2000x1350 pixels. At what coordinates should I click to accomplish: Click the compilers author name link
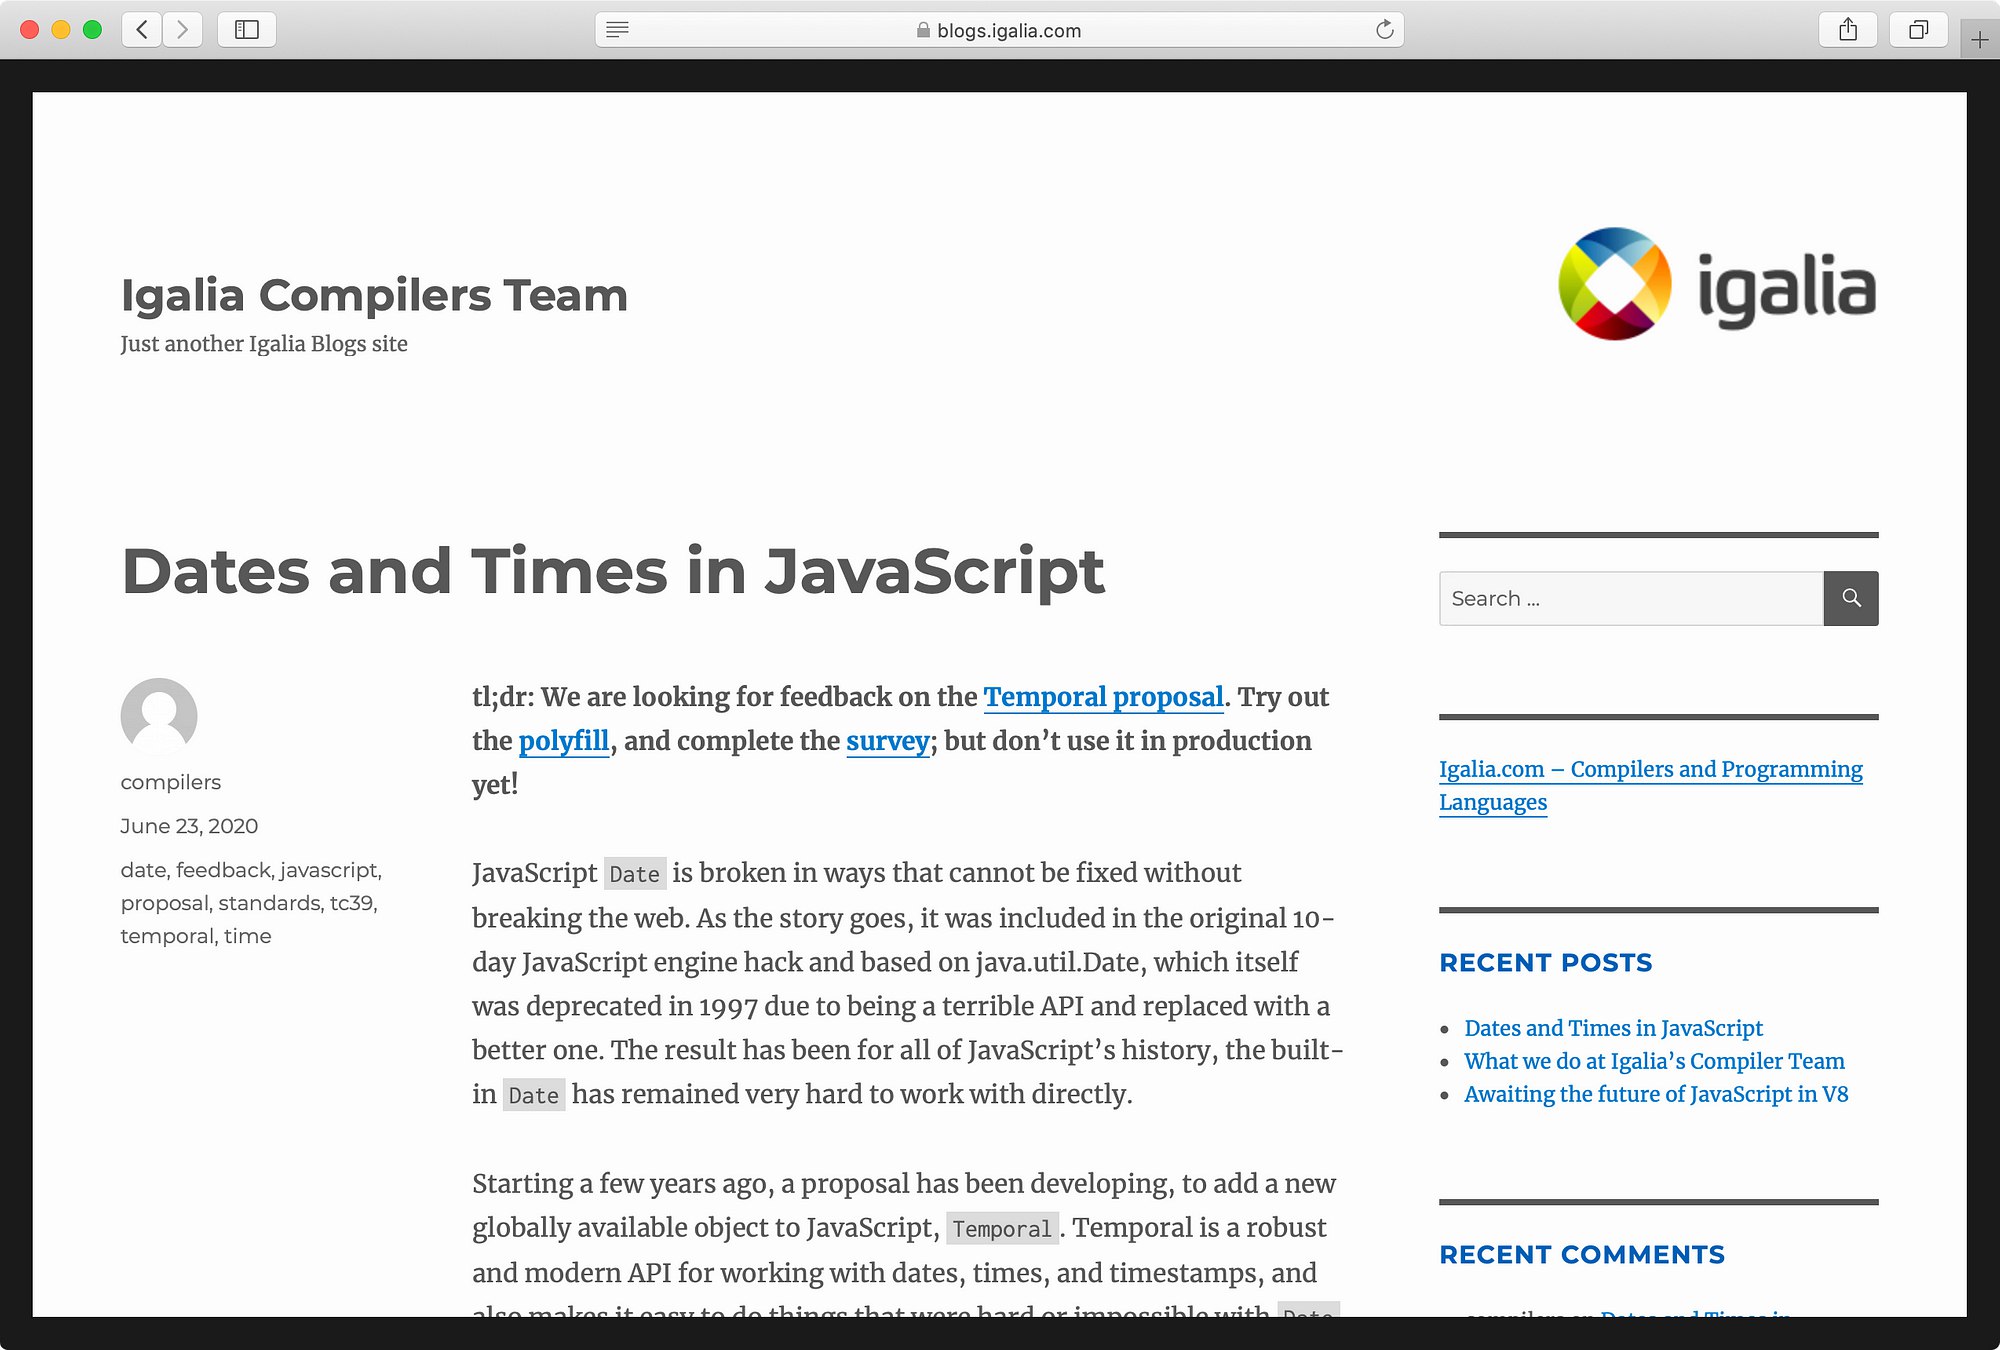(x=171, y=782)
